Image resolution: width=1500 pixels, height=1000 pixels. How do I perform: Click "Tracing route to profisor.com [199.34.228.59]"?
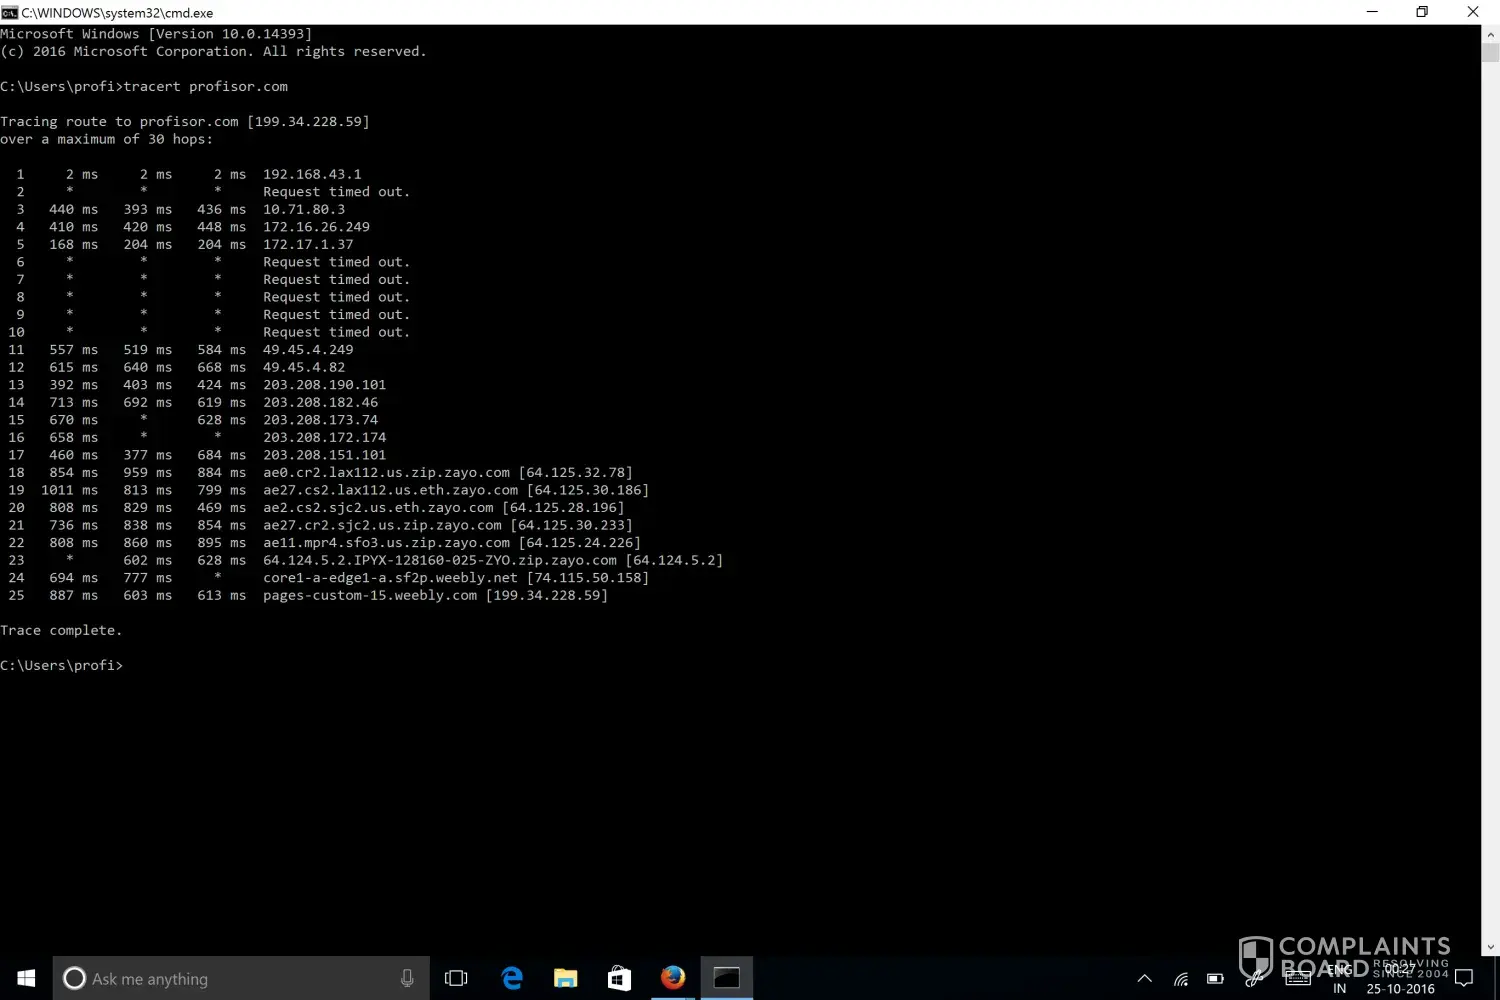[x=185, y=122]
